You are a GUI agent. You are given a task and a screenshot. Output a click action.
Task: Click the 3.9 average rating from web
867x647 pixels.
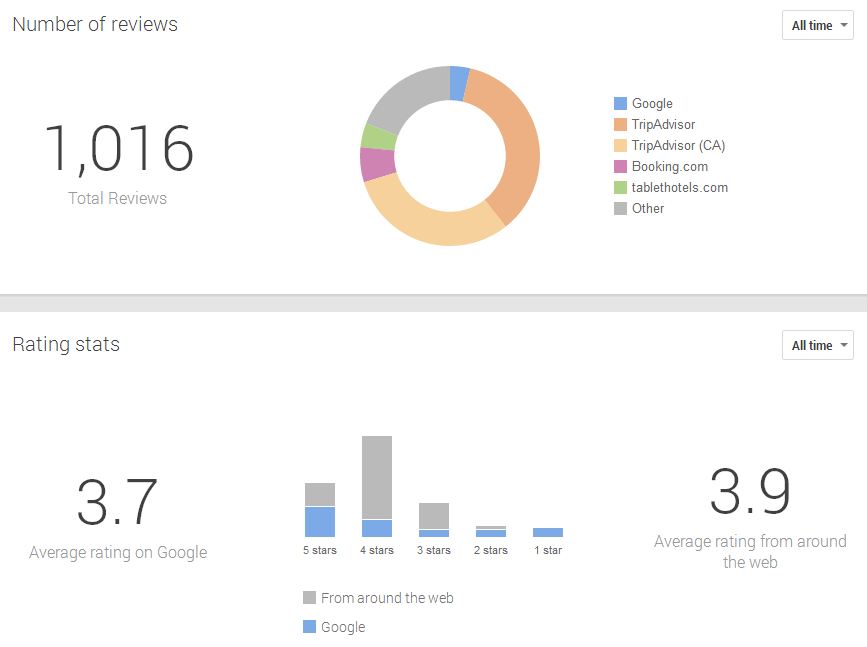coord(750,492)
